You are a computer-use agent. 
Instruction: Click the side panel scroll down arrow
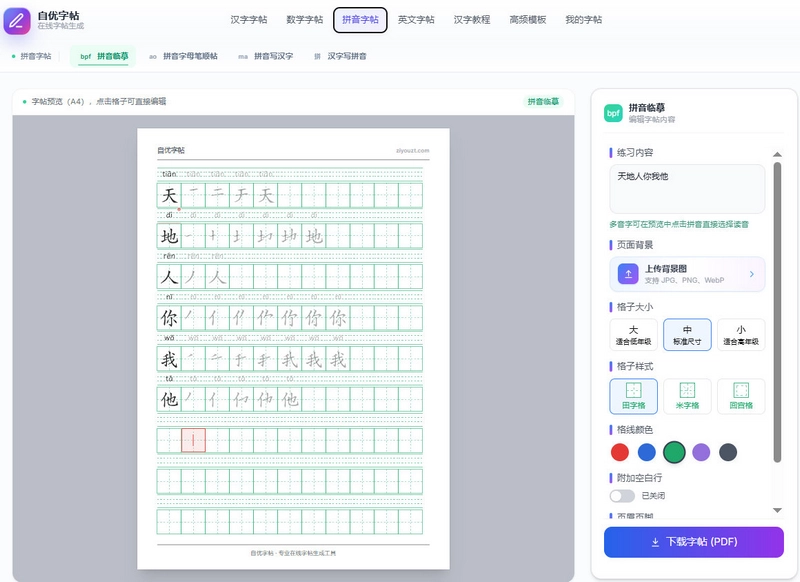(x=777, y=510)
